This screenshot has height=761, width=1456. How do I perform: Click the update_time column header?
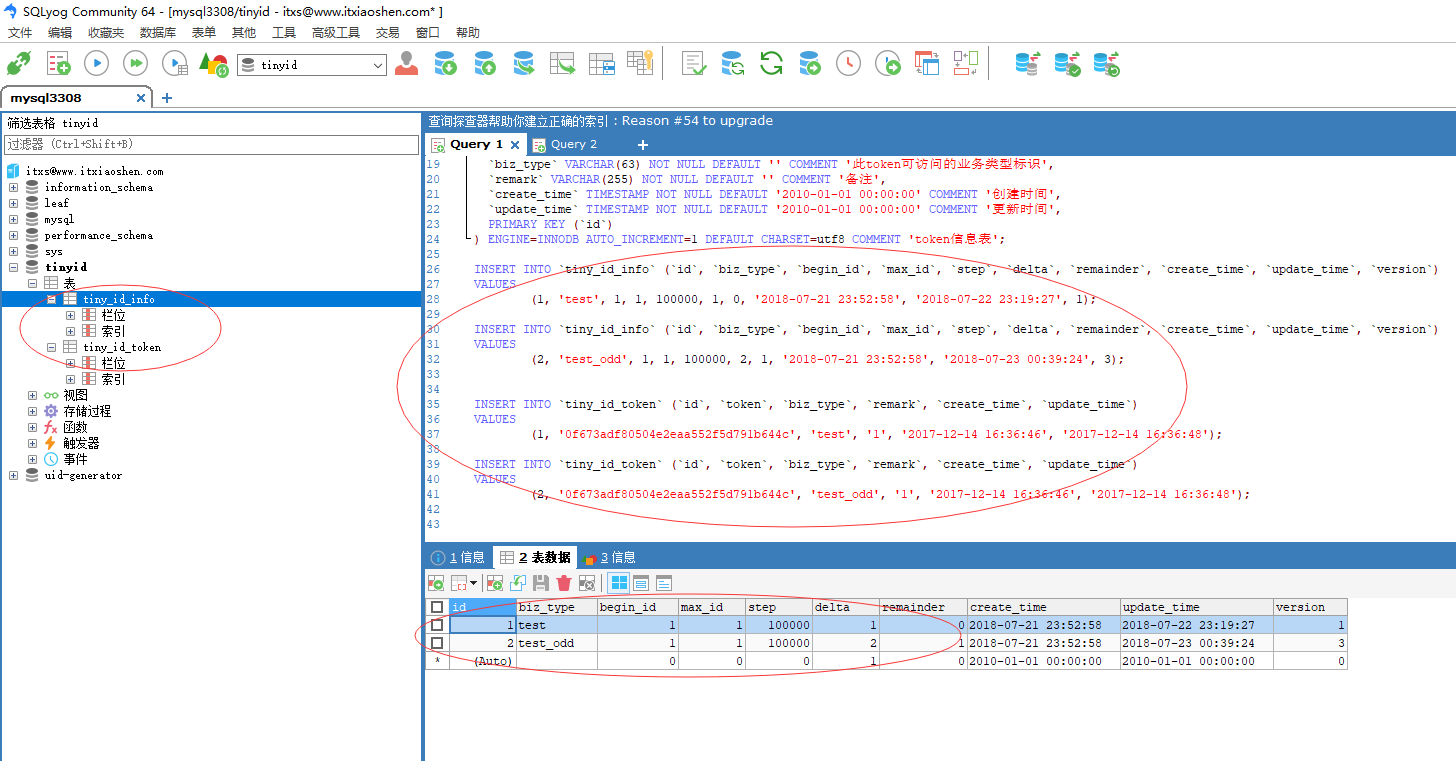tap(1196, 607)
